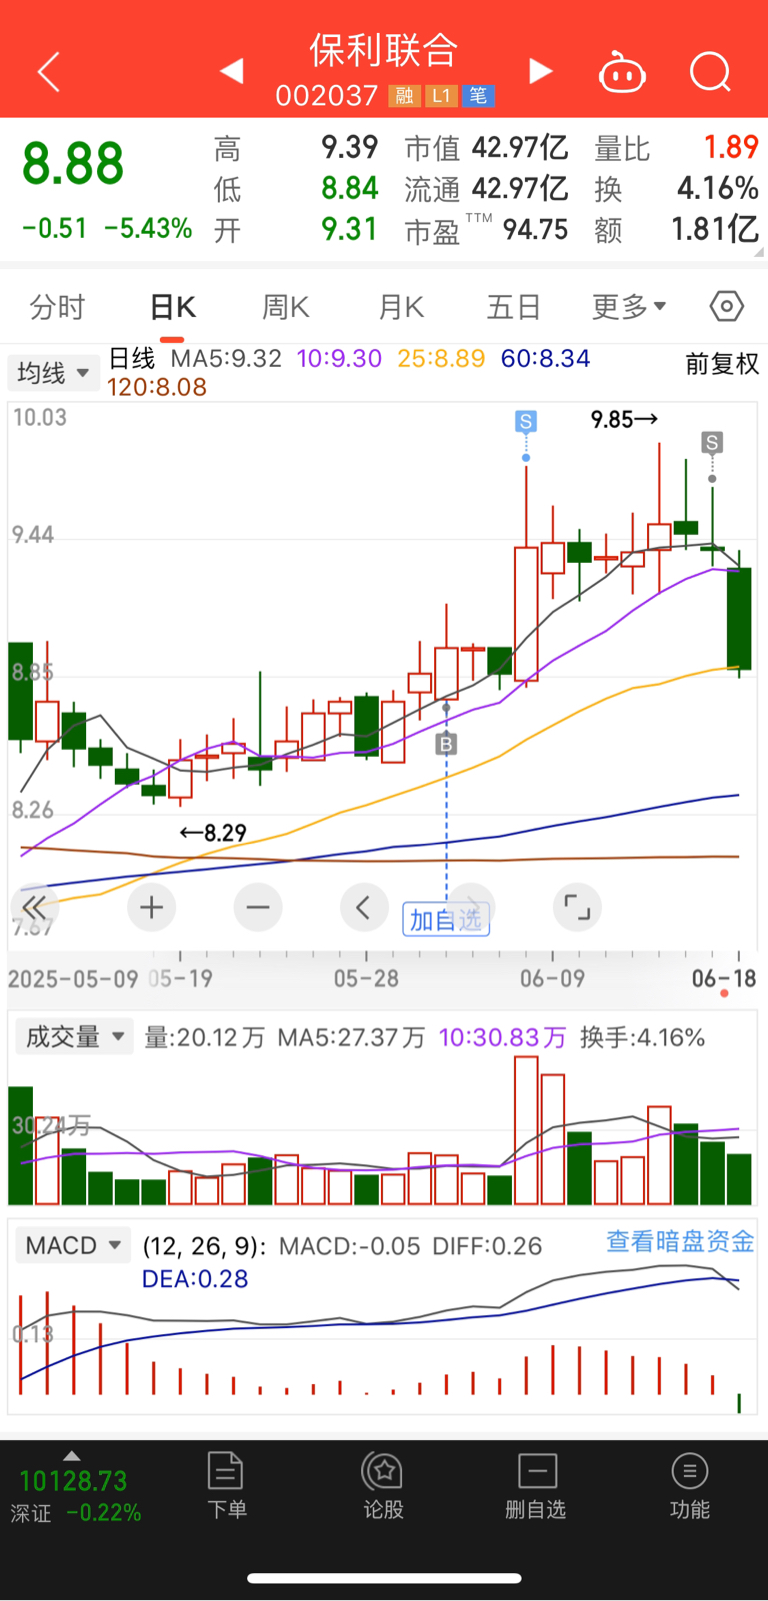The width and height of the screenshot is (768, 1601).
Task: Switch to 五日 five-day tab
Action: (514, 307)
